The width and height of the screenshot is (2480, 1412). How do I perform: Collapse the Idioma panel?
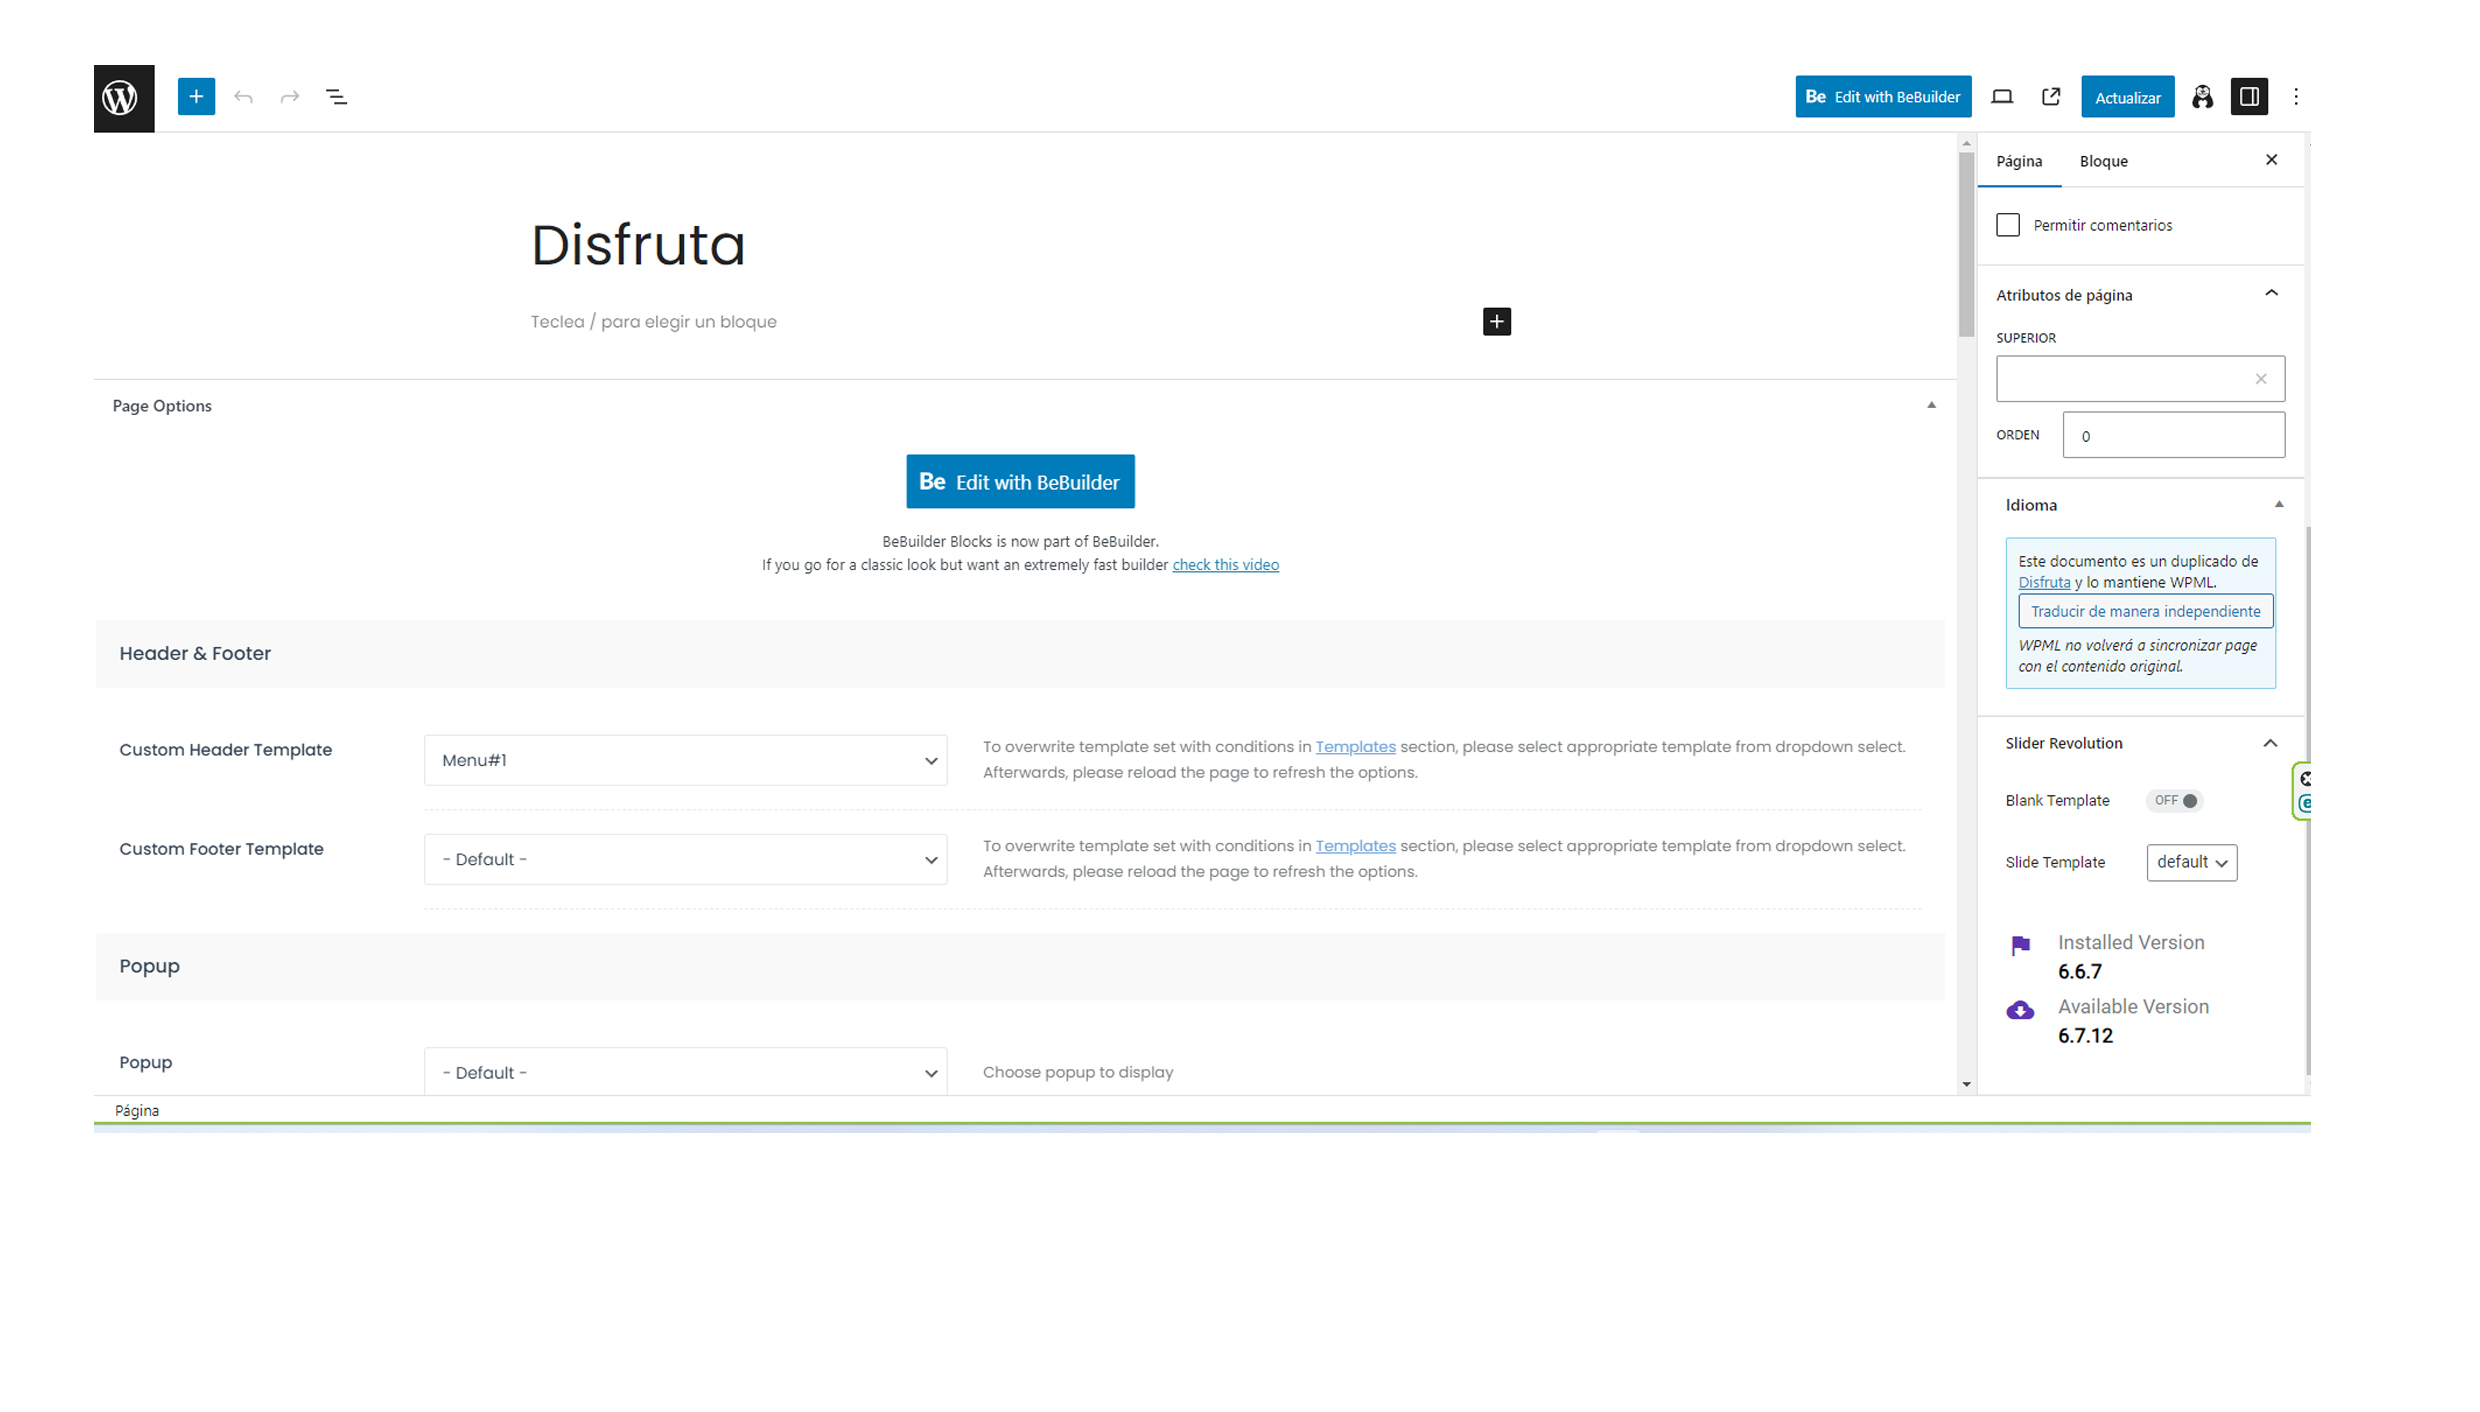(2279, 505)
